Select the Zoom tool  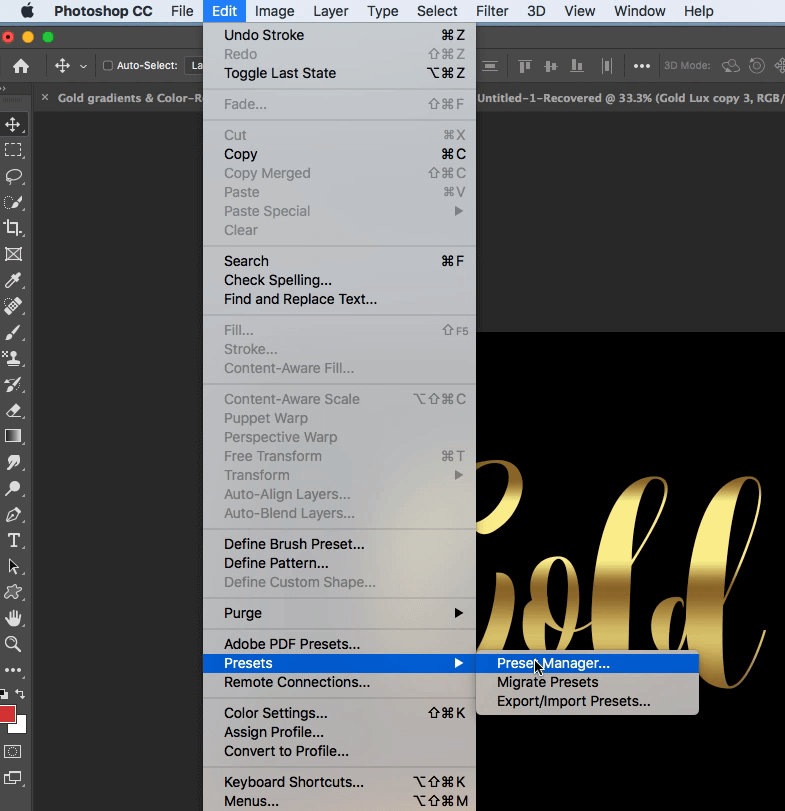pyautogui.click(x=13, y=644)
